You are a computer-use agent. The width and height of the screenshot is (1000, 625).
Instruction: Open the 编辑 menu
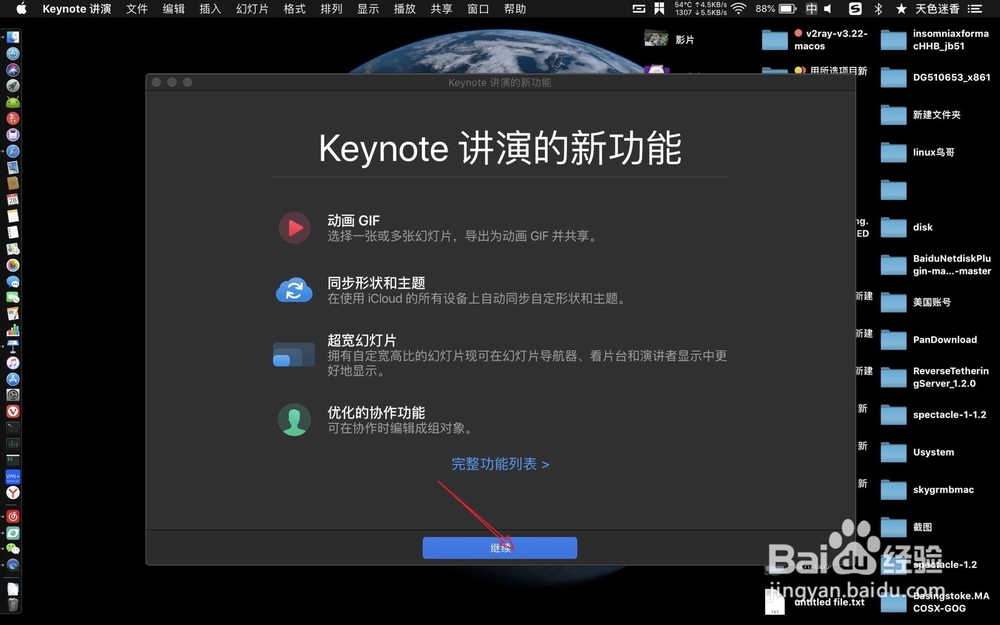pyautogui.click(x=173, y=9)
